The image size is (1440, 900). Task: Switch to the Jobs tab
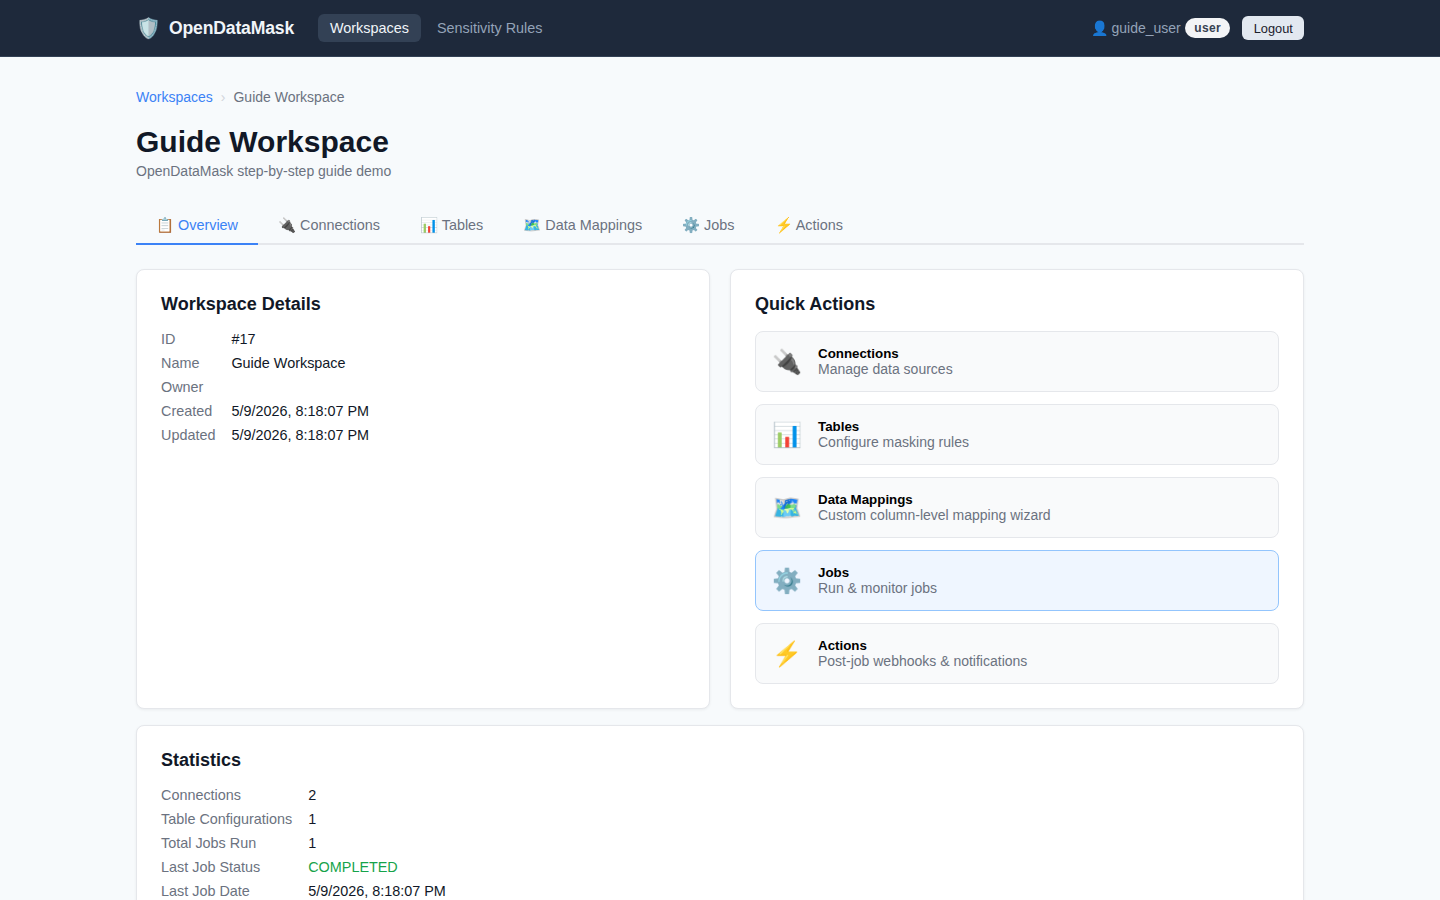tap(709, 225)
